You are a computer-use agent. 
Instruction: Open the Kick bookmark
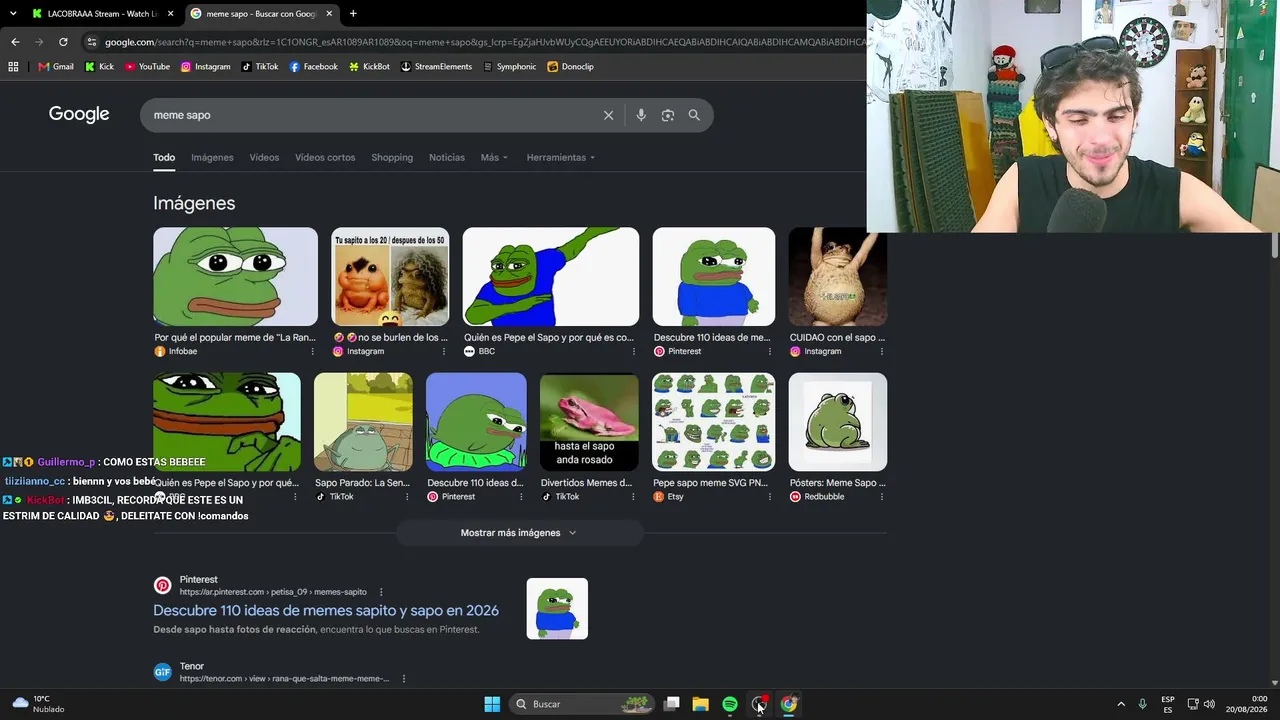(99, 67)
